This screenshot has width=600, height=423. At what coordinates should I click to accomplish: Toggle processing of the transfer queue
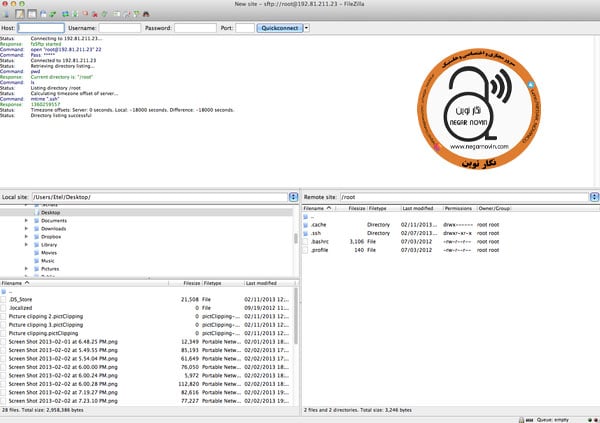pos(75,14)
